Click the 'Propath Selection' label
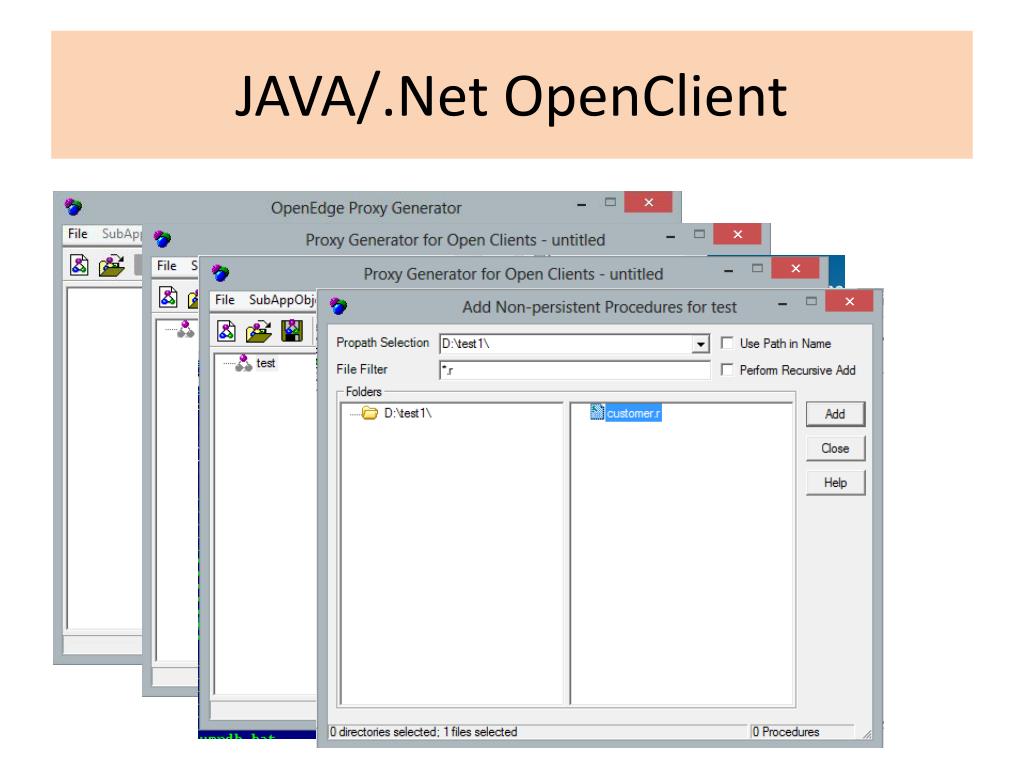Viewport: 1024px width, 768px height. 383,342
